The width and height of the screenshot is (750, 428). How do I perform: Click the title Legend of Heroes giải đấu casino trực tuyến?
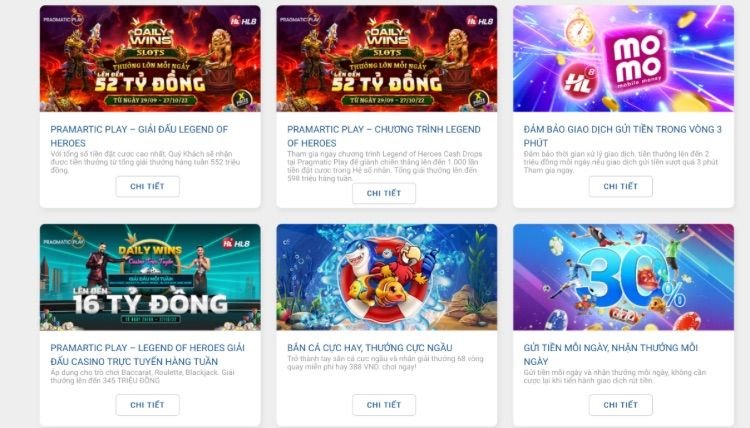pos(147,354)
